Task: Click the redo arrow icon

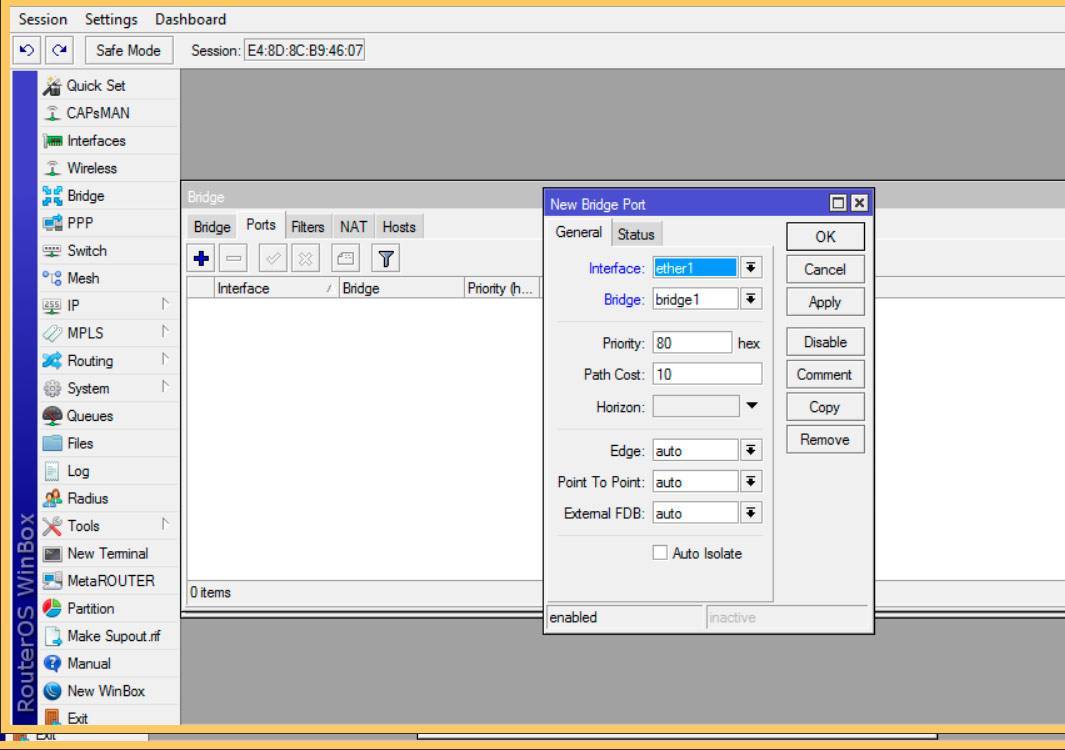Action: pyautogui.click(x=62, y=50)
